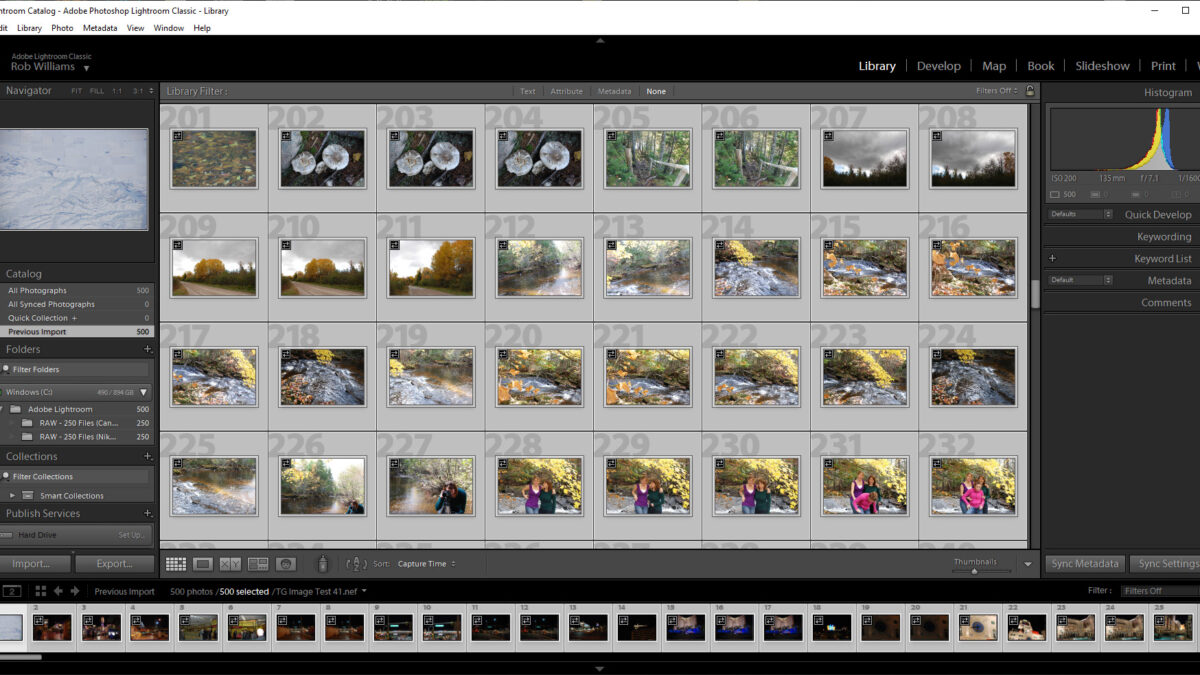Image resolution: width=1200 pixels, height=675 pixels.
Task: Open the filmstrip Filters Off dropdown
Action: pos(1160,591)
